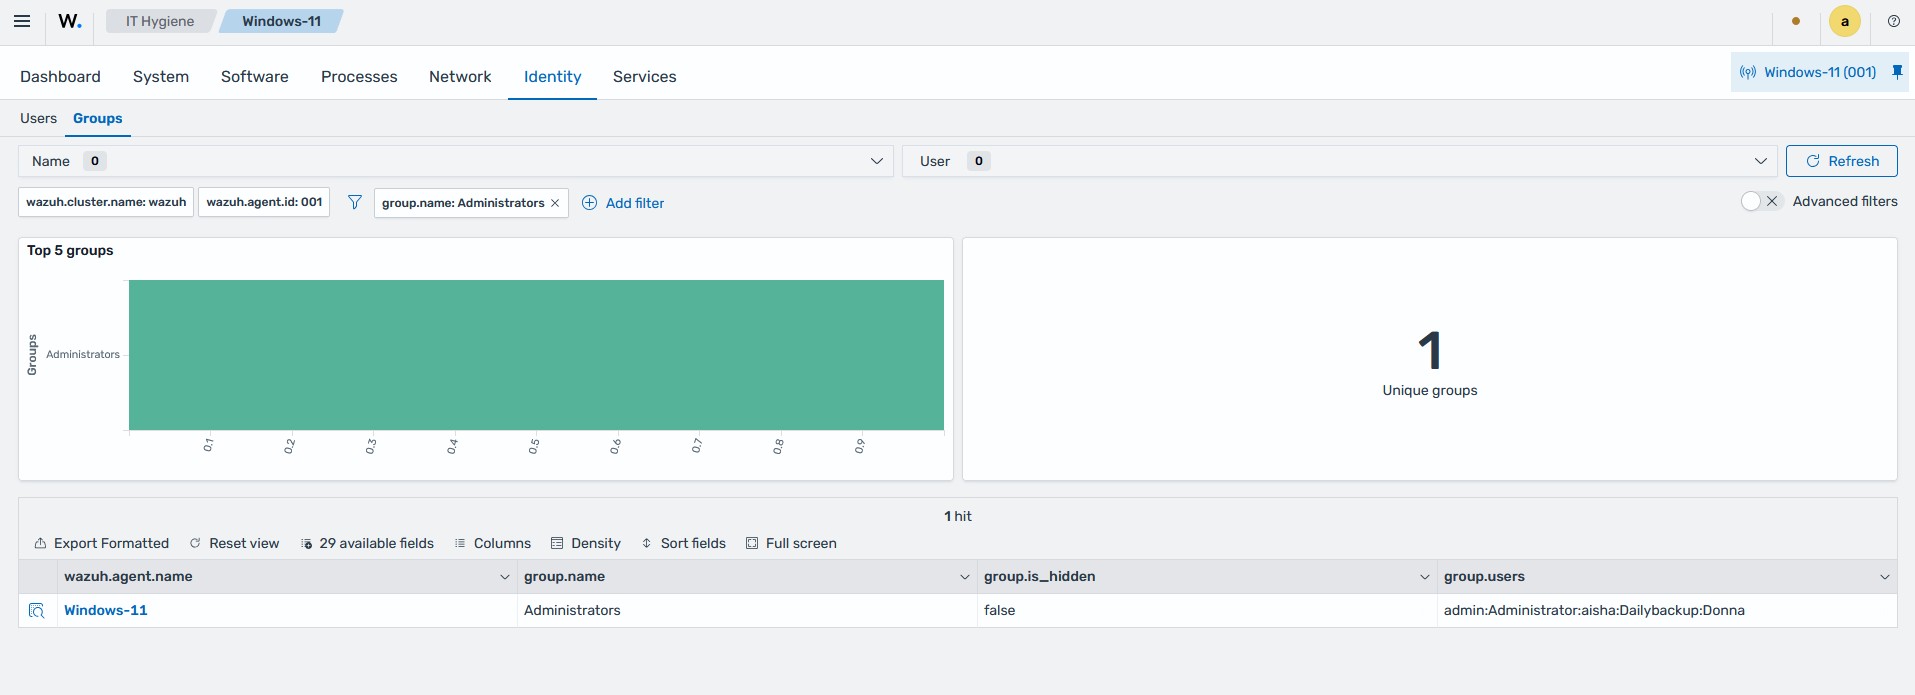
Task: Switch to the Software tab
Action: pyautogui.click(x=255, y=76)
